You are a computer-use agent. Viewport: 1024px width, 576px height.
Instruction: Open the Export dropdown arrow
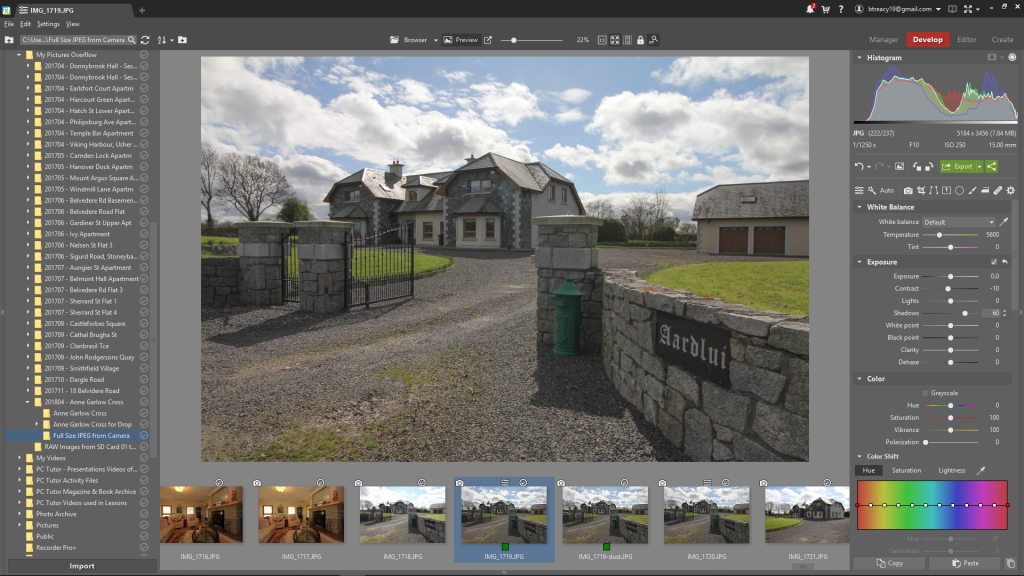point(980,167)
